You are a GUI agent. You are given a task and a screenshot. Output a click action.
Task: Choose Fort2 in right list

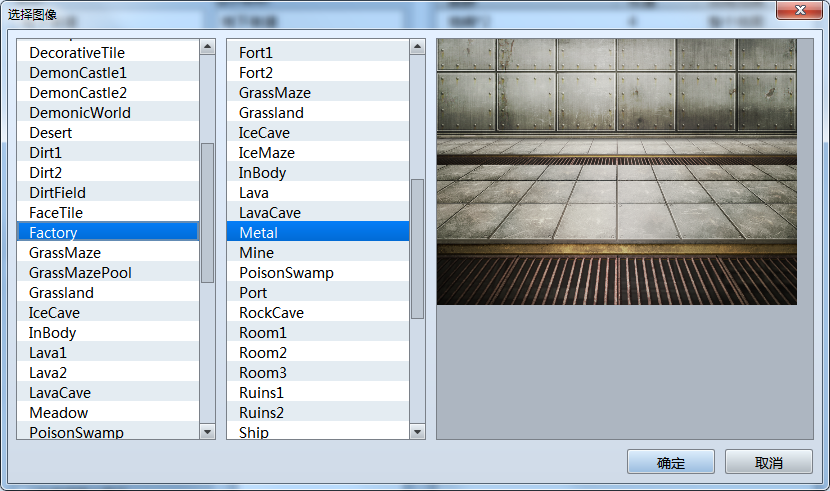(x=318, y=72)
